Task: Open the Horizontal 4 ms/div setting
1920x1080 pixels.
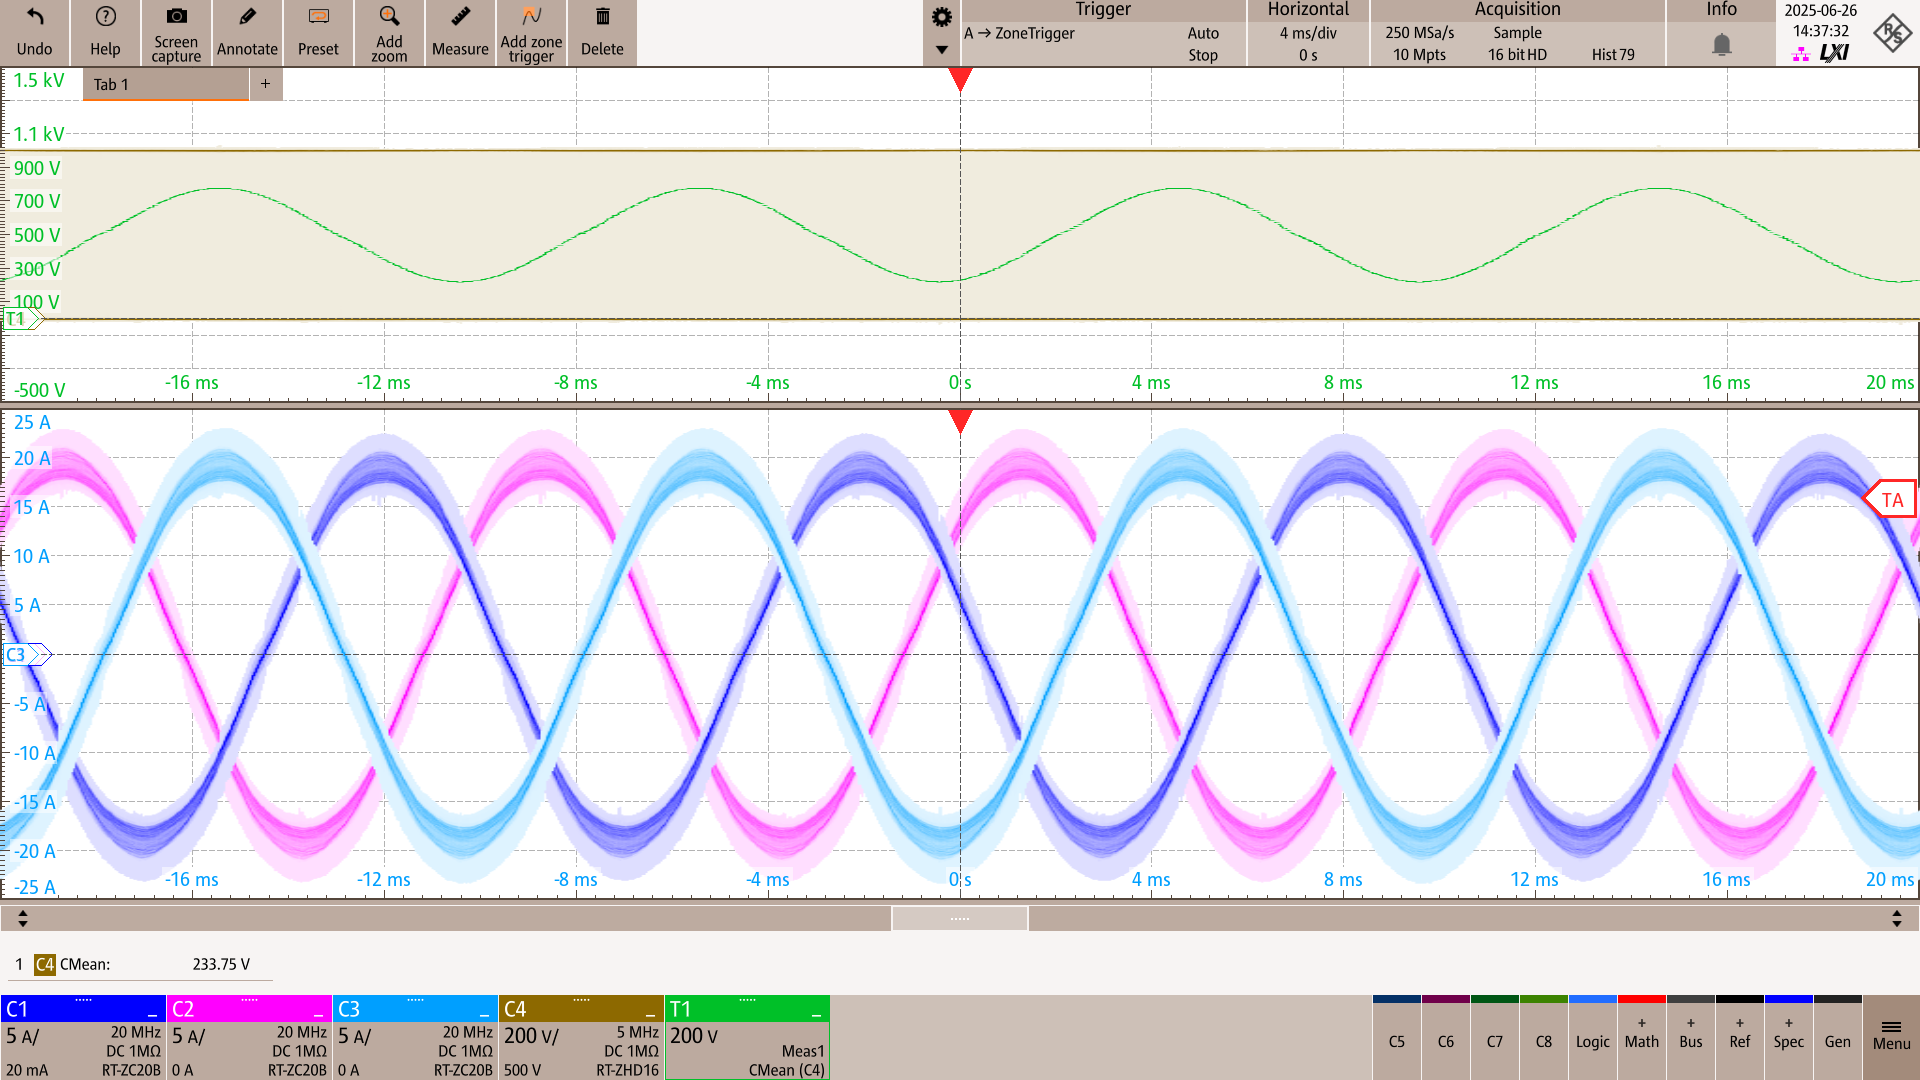Action: [1307, 33]
